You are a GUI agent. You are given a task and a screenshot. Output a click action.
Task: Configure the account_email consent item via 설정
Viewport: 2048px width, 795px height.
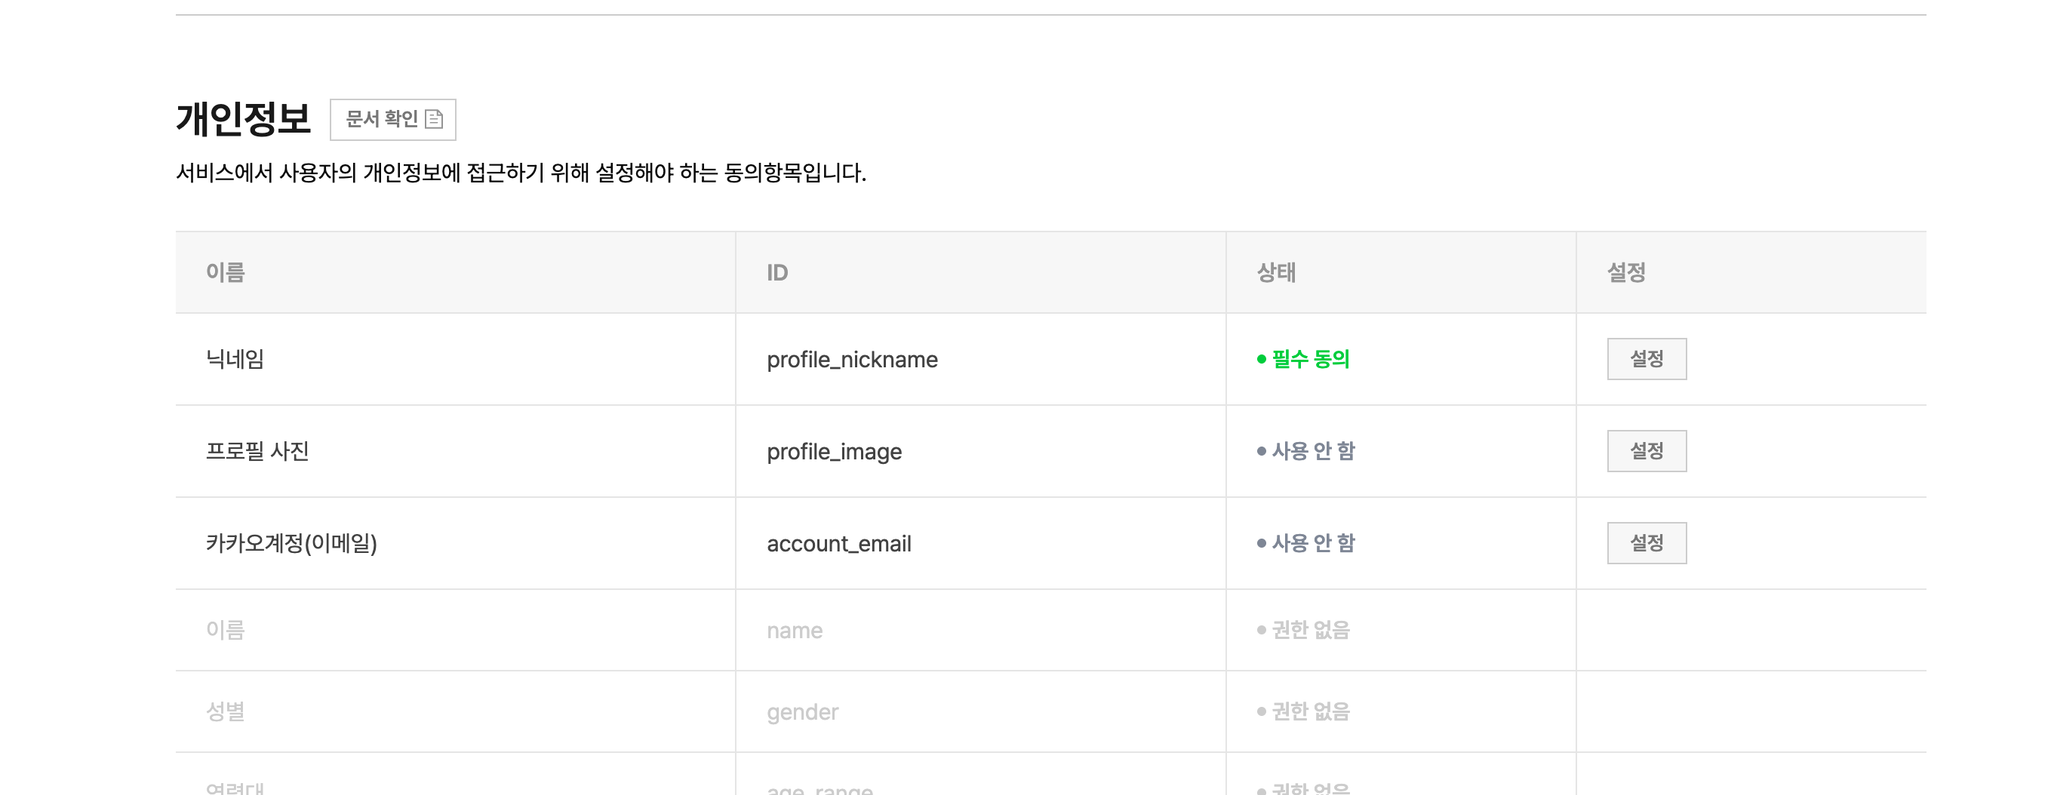(x=1646, y=542)
